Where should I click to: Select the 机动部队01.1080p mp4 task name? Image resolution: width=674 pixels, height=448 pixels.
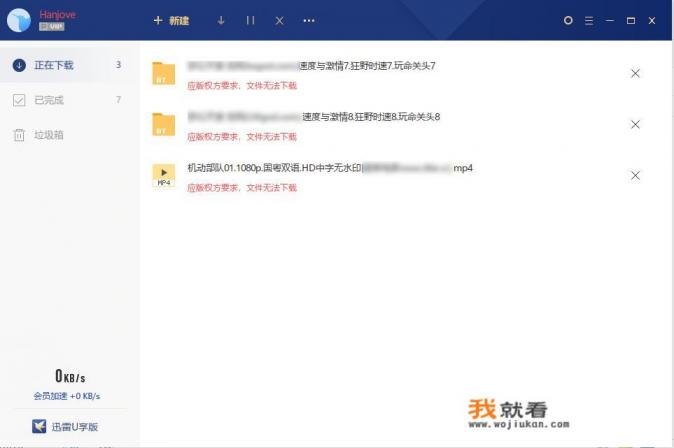330,168
